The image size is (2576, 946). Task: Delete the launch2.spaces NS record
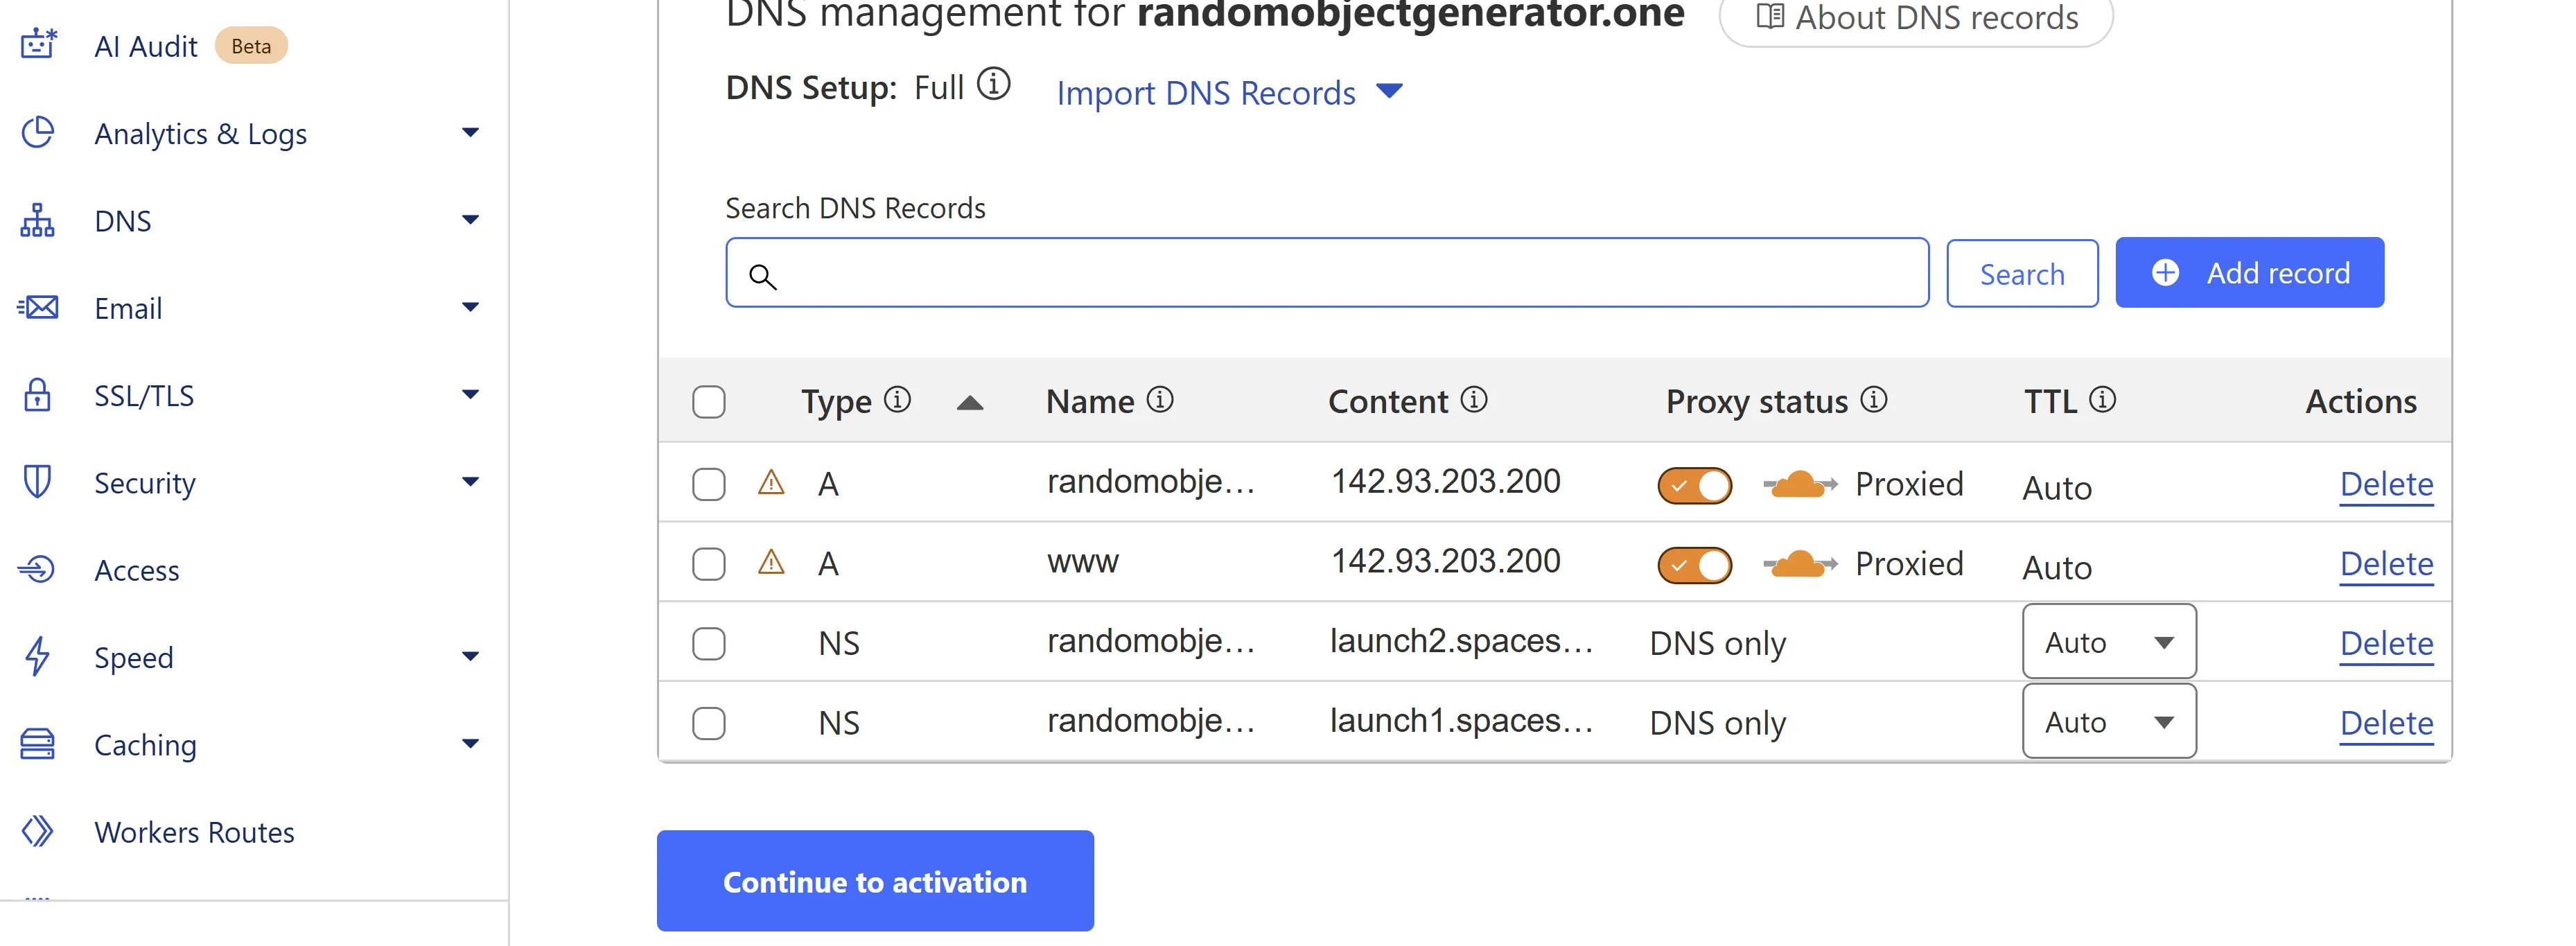click(x=2387, y=643)
